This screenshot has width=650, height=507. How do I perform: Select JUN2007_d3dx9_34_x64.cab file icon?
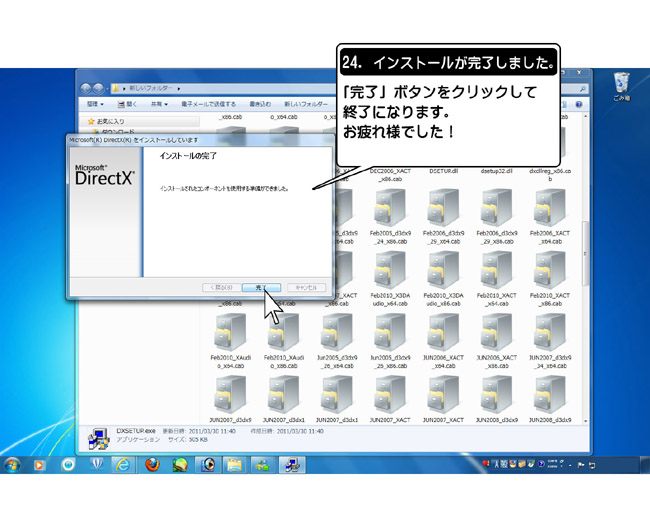[550, 332]
